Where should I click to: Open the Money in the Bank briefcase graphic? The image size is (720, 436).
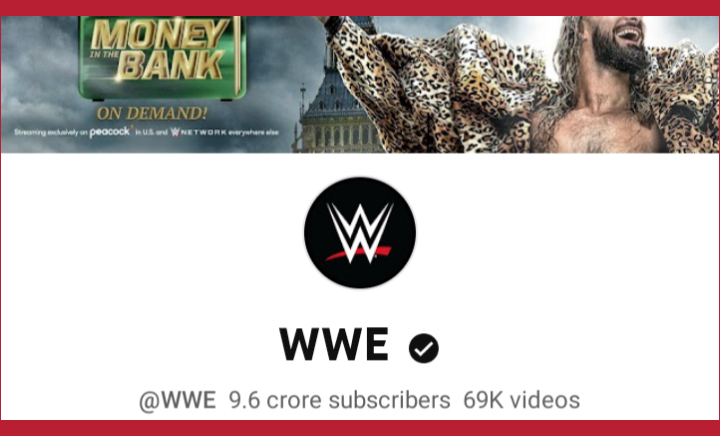162,57
